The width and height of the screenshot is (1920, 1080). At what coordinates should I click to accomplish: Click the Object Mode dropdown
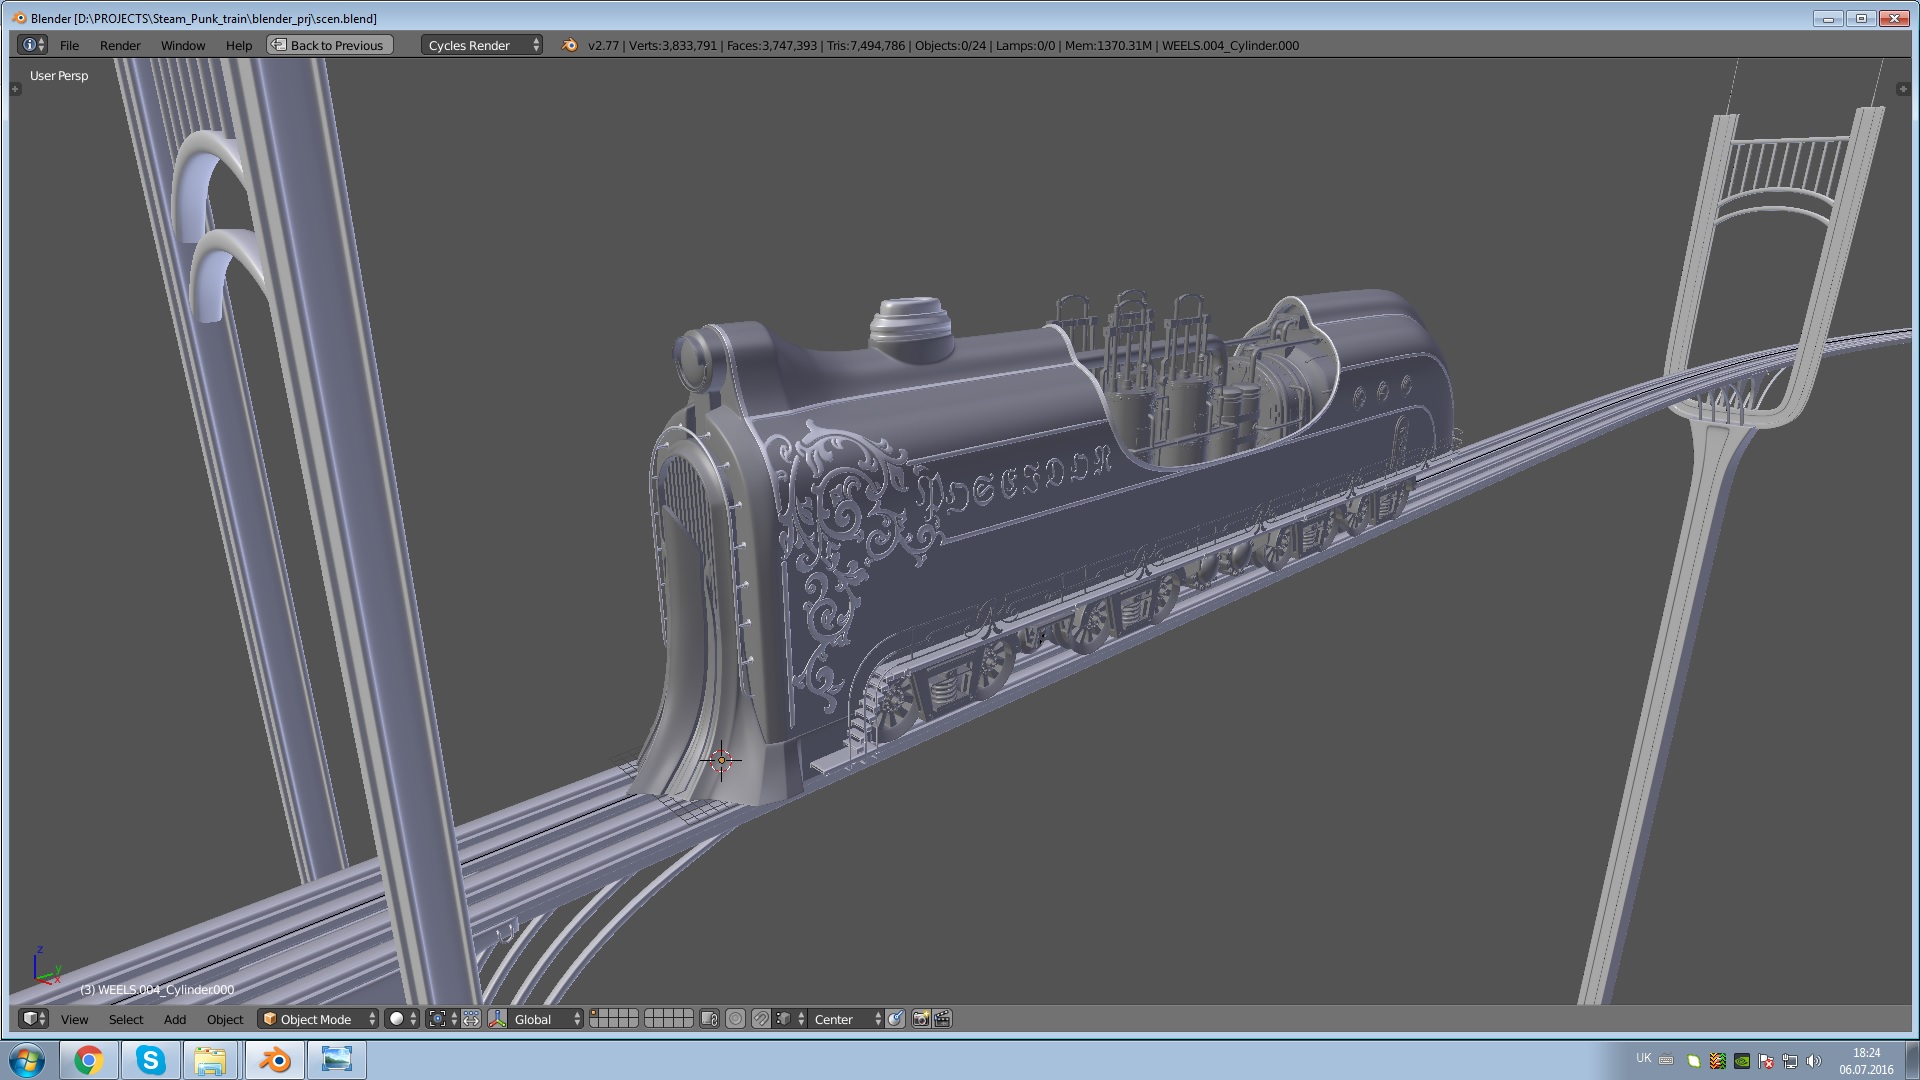(315, 1017)
